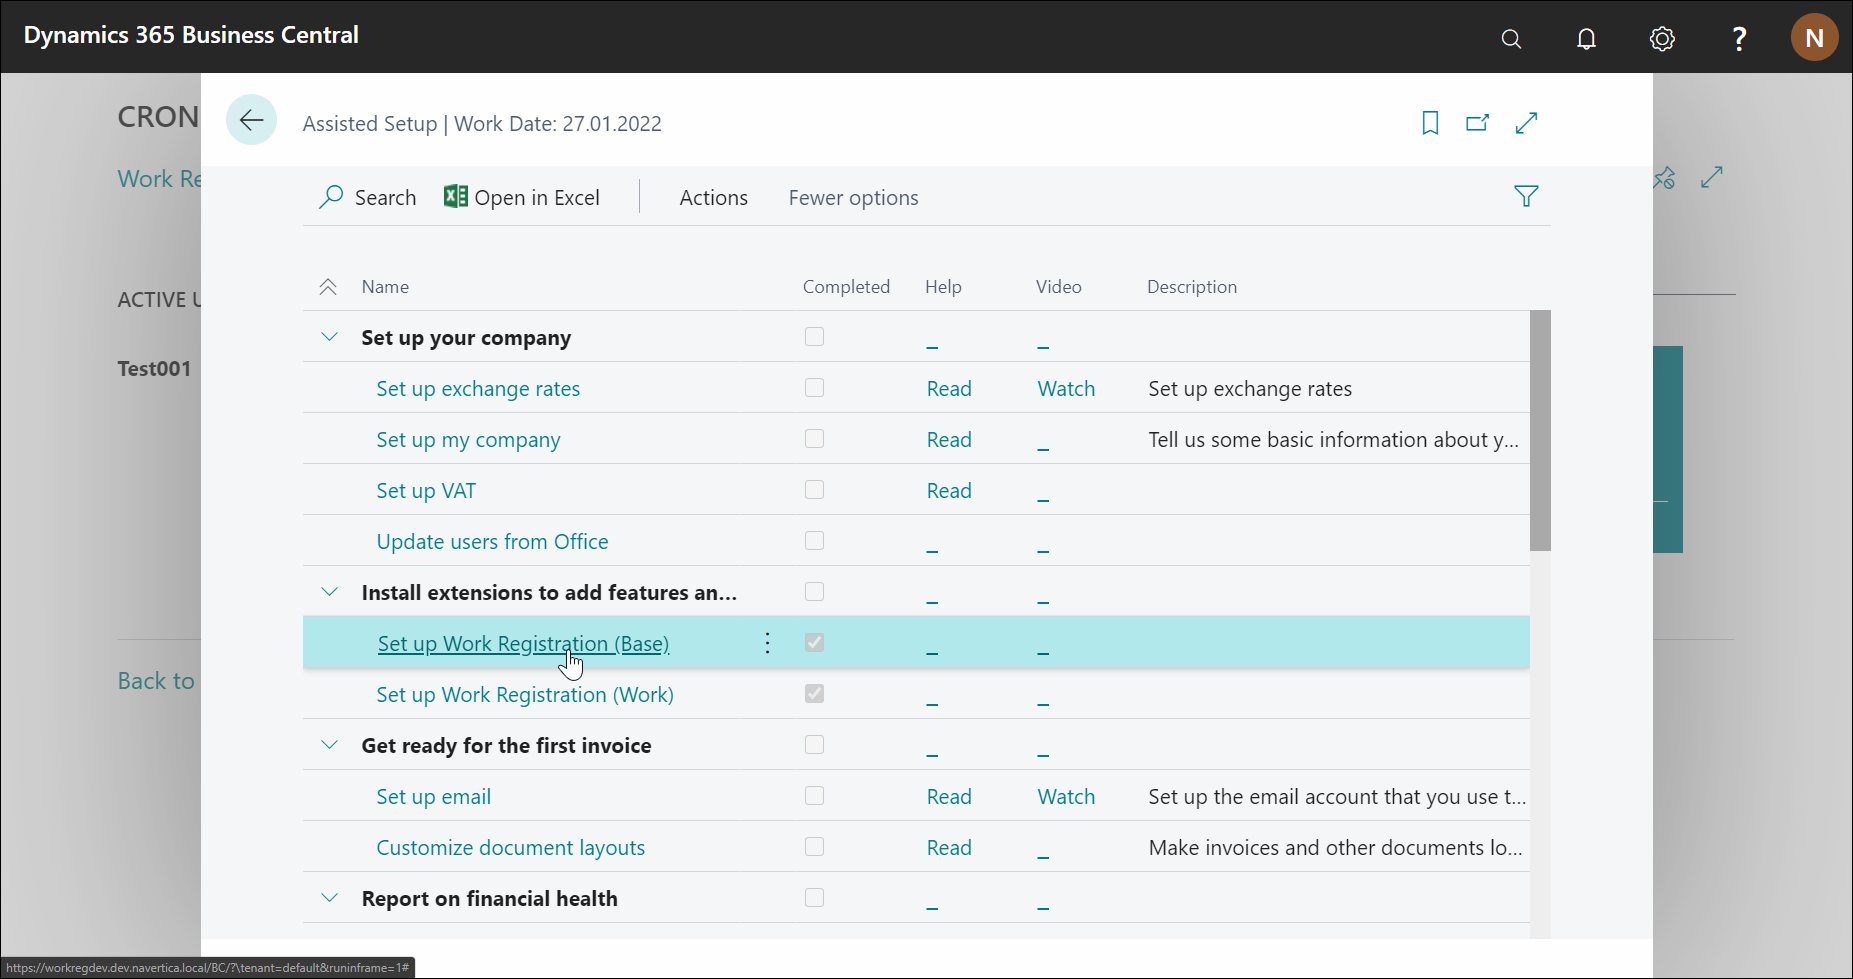Open the Actions menu
Screen dimensions: 1853x979
pos(713,198)
